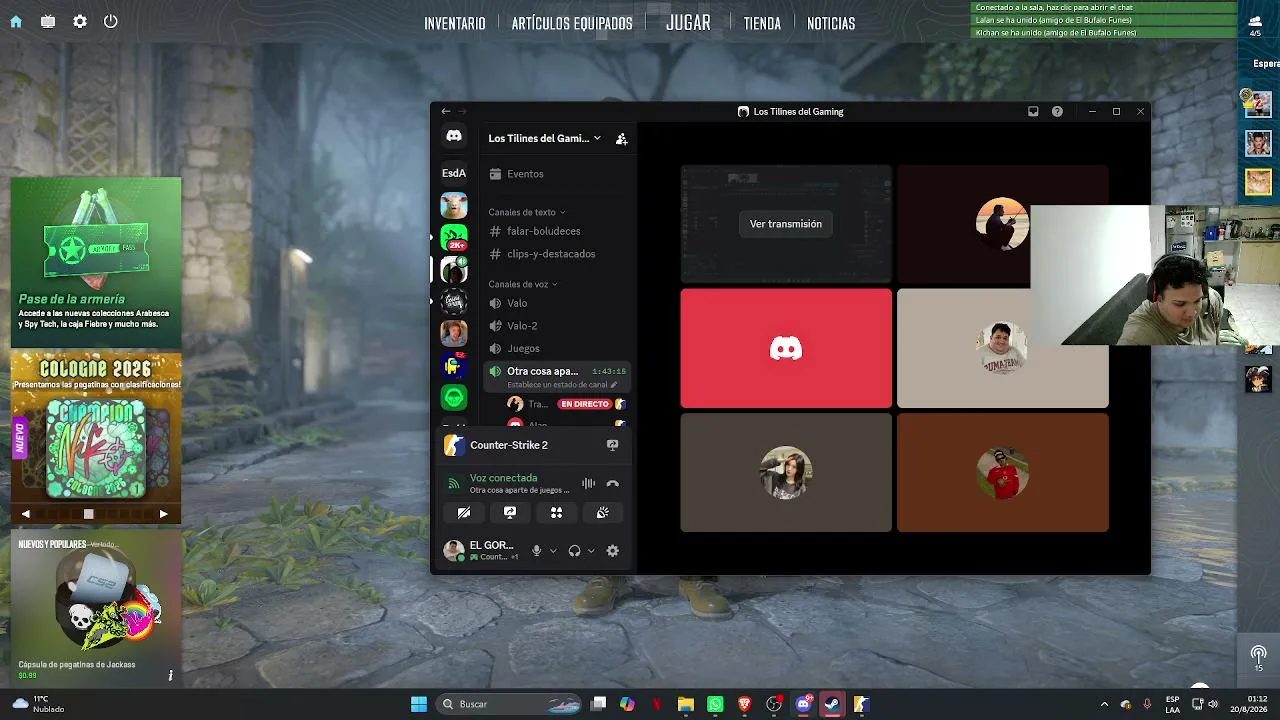Select the sheep avatar server in Discord
Image resolution: width=1280 pixels, height=720 pixels.
[454, 205]
